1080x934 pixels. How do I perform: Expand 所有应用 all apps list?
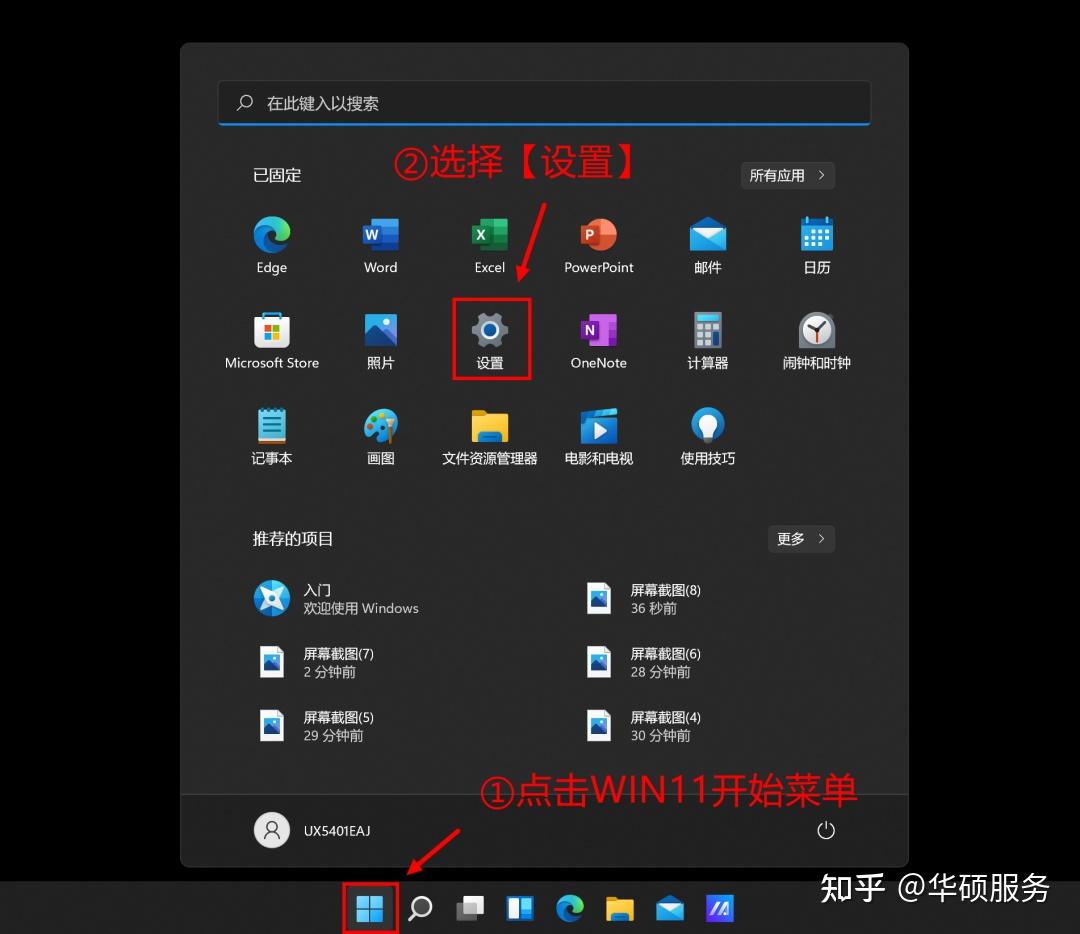[x=788, y=176]
